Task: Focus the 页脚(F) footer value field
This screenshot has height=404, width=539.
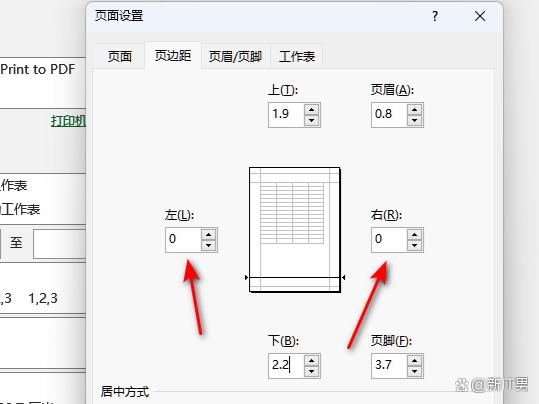Action: (389, 366)
